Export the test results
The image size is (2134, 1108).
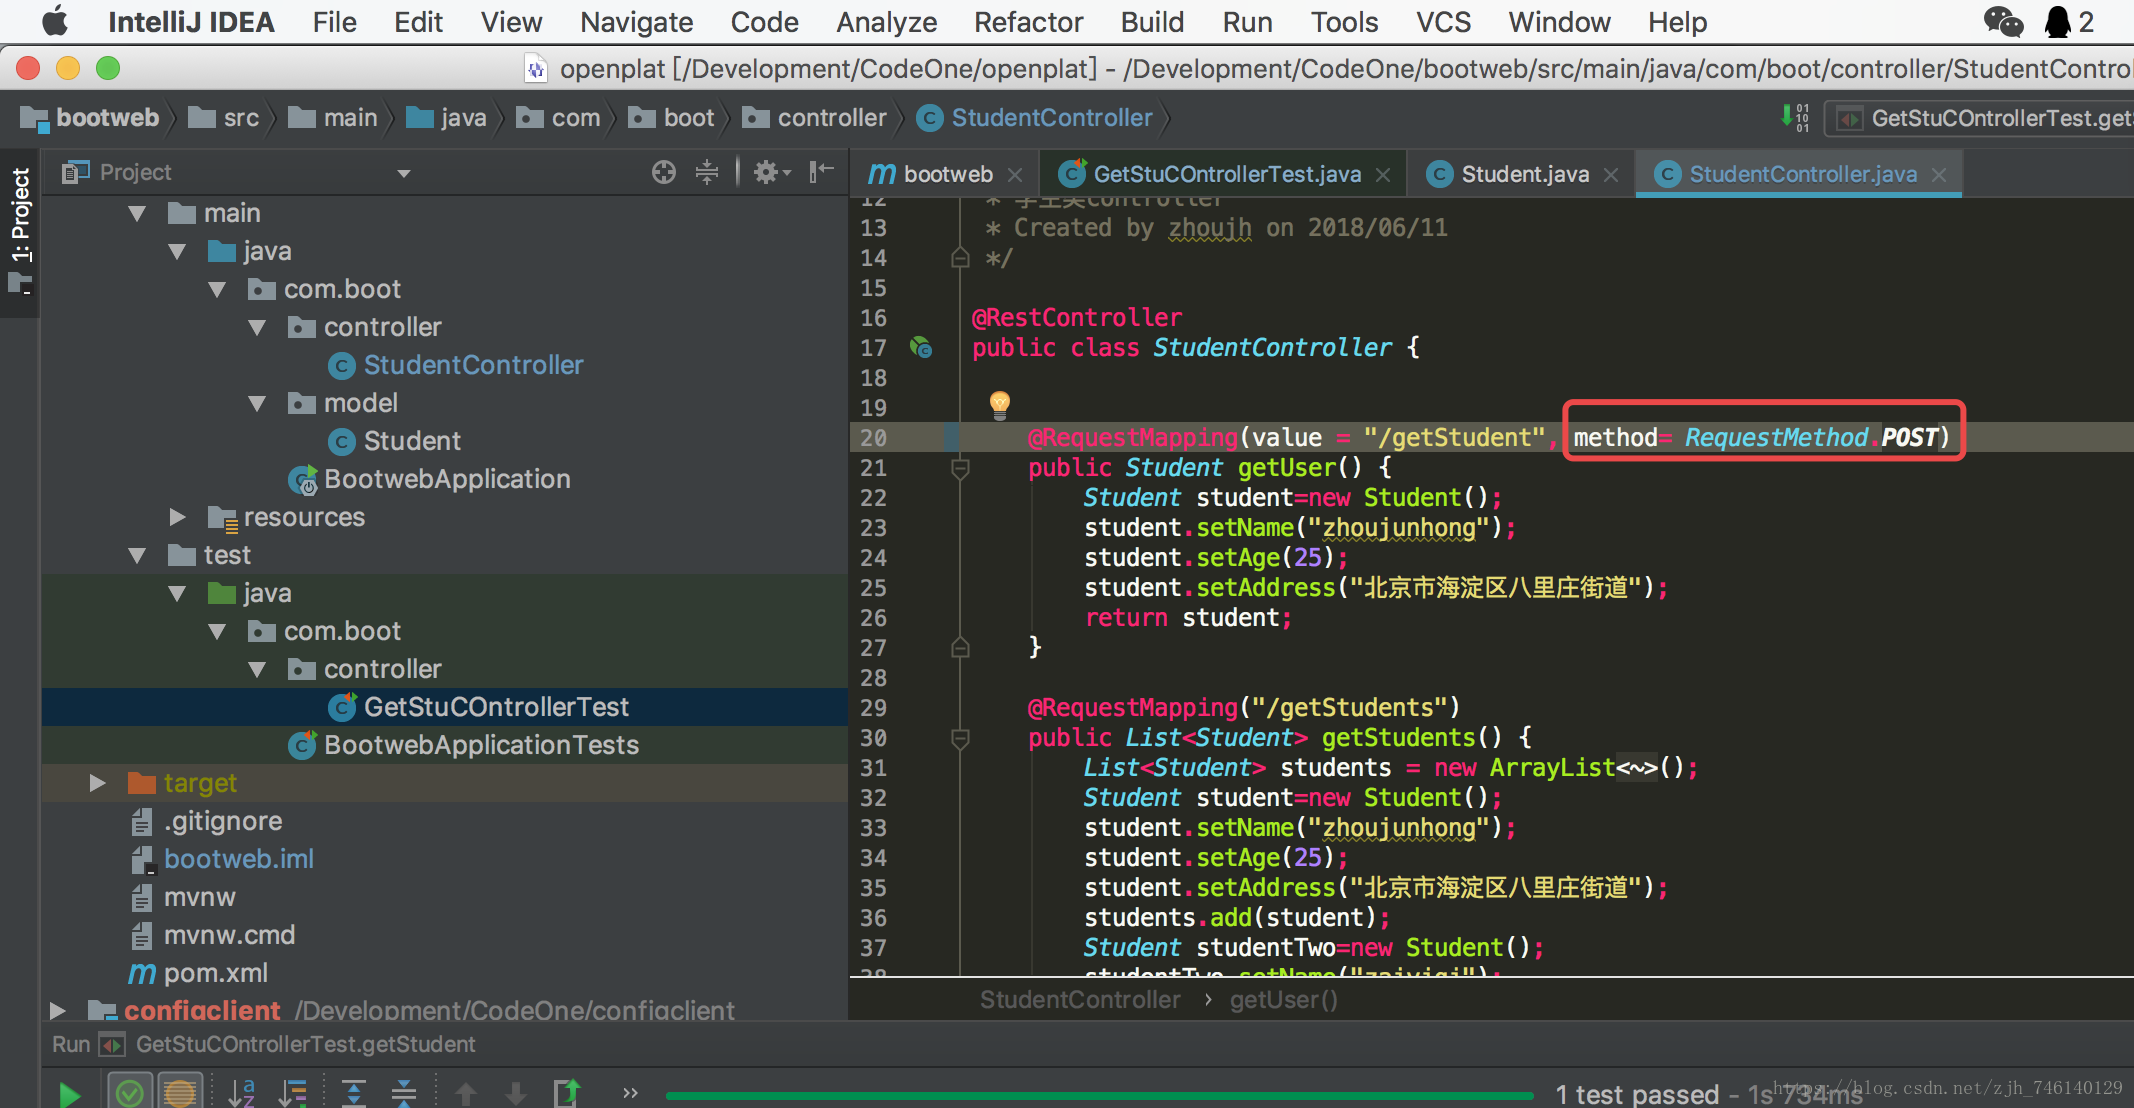point(567,1092)
